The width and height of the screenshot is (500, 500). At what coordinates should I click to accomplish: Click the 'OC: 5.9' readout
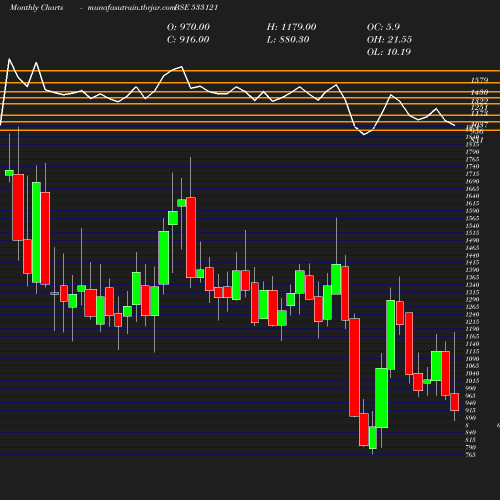383,27
